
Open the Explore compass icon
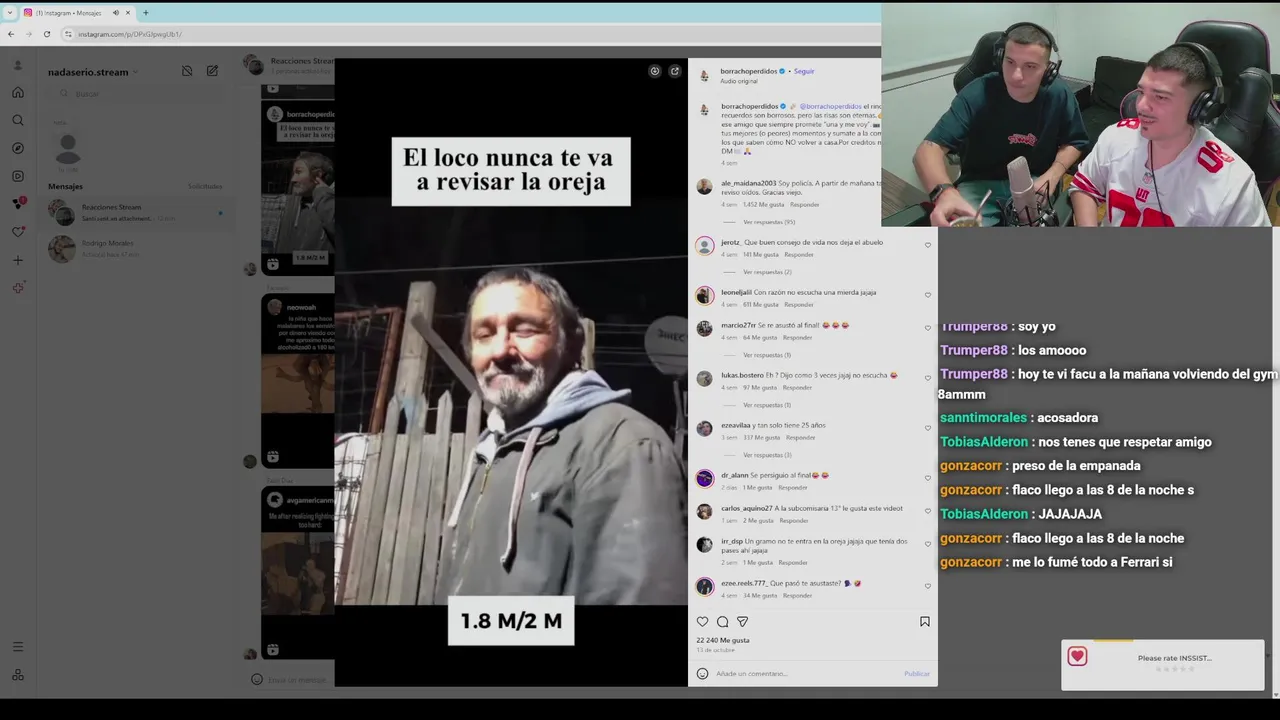click(x=18, y=148)
